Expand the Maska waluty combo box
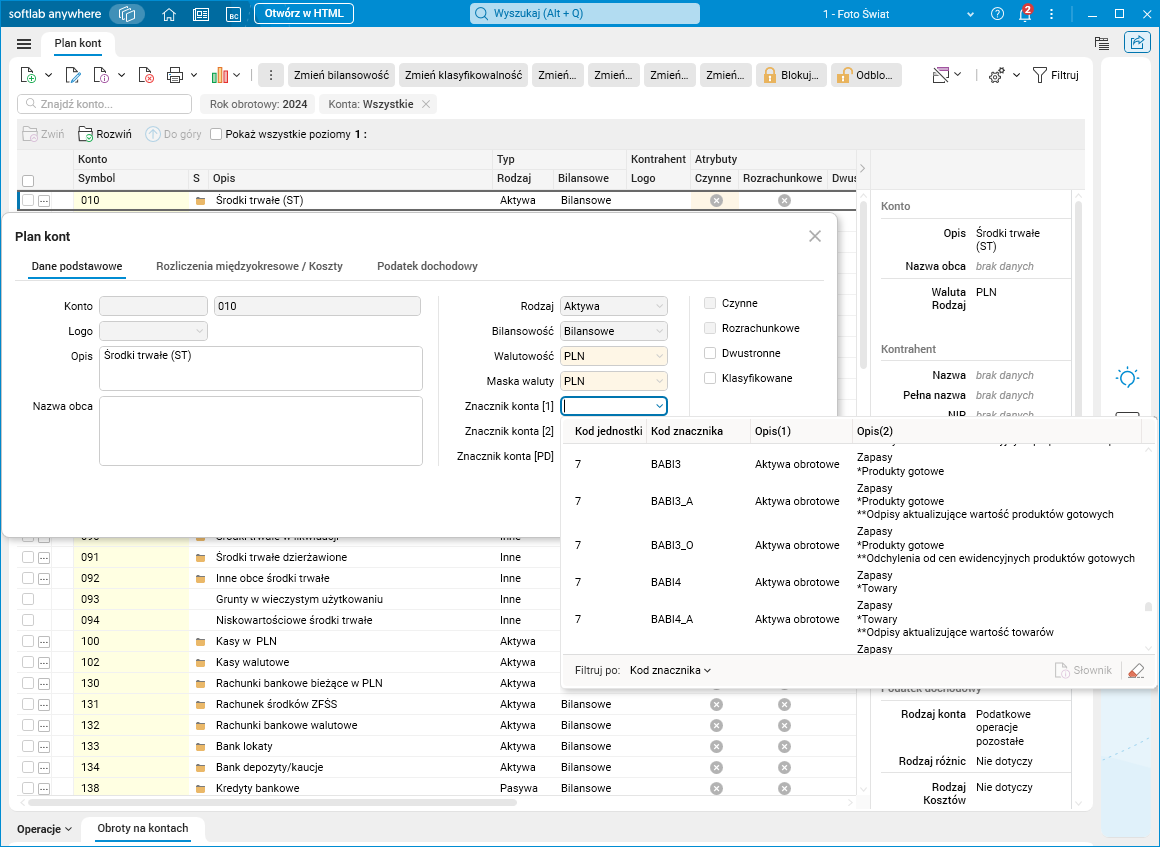This screenshot has width=1160, height=847. (x=614, y=381)
